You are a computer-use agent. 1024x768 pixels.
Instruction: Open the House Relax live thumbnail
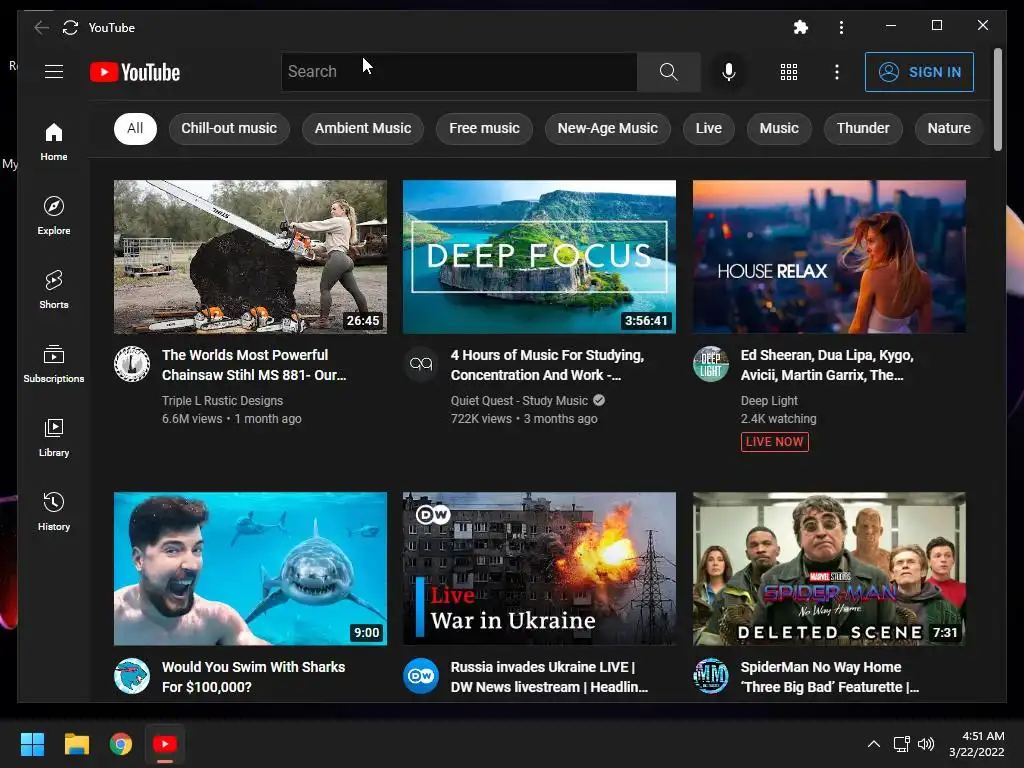[829, 257]
